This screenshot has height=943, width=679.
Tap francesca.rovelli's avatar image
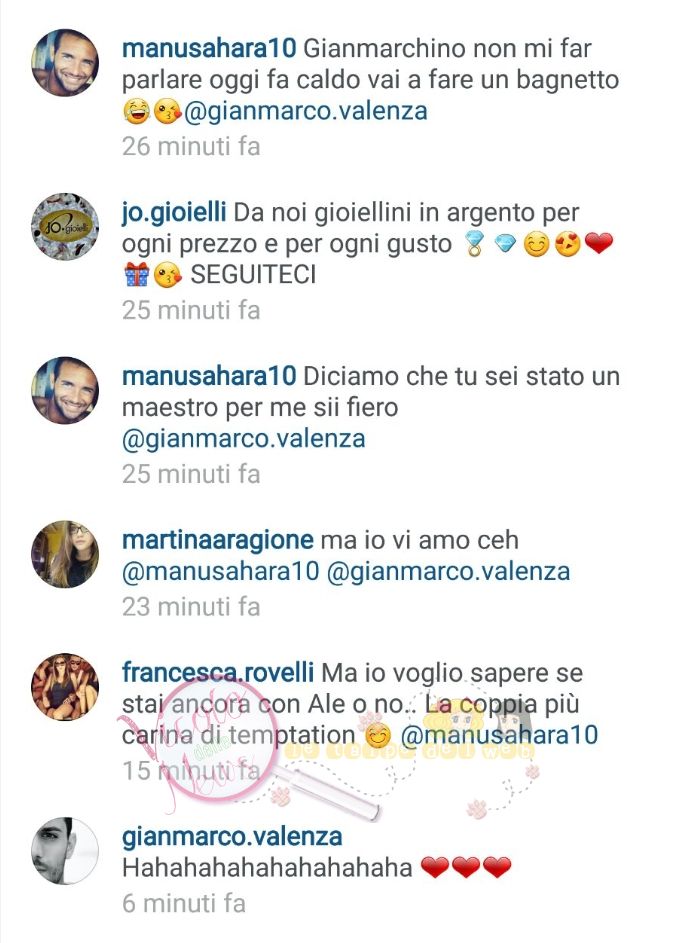pyautogui.click(x=65, y=687)
